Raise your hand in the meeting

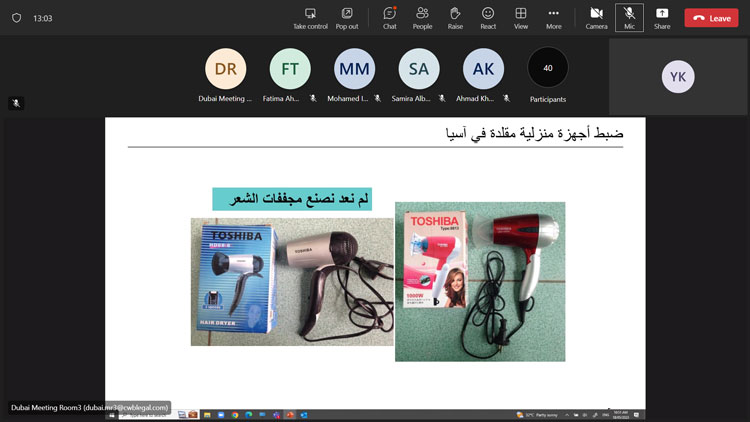click(x=455, y=17)
